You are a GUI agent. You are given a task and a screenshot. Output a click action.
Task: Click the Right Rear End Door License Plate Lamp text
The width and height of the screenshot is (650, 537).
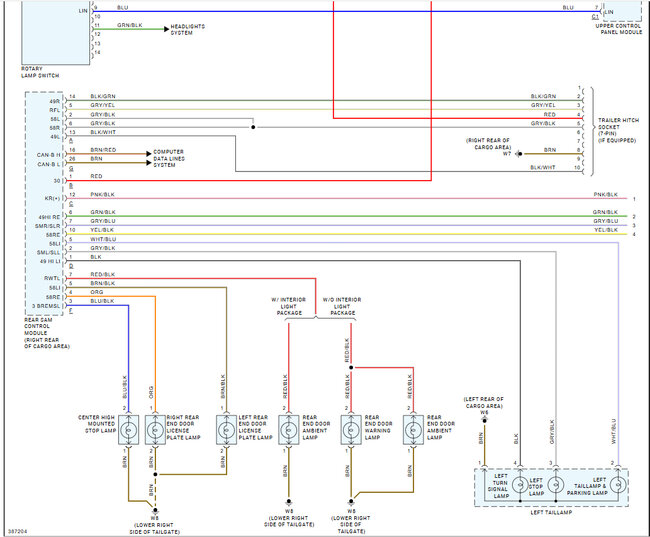tap(183, 427)
